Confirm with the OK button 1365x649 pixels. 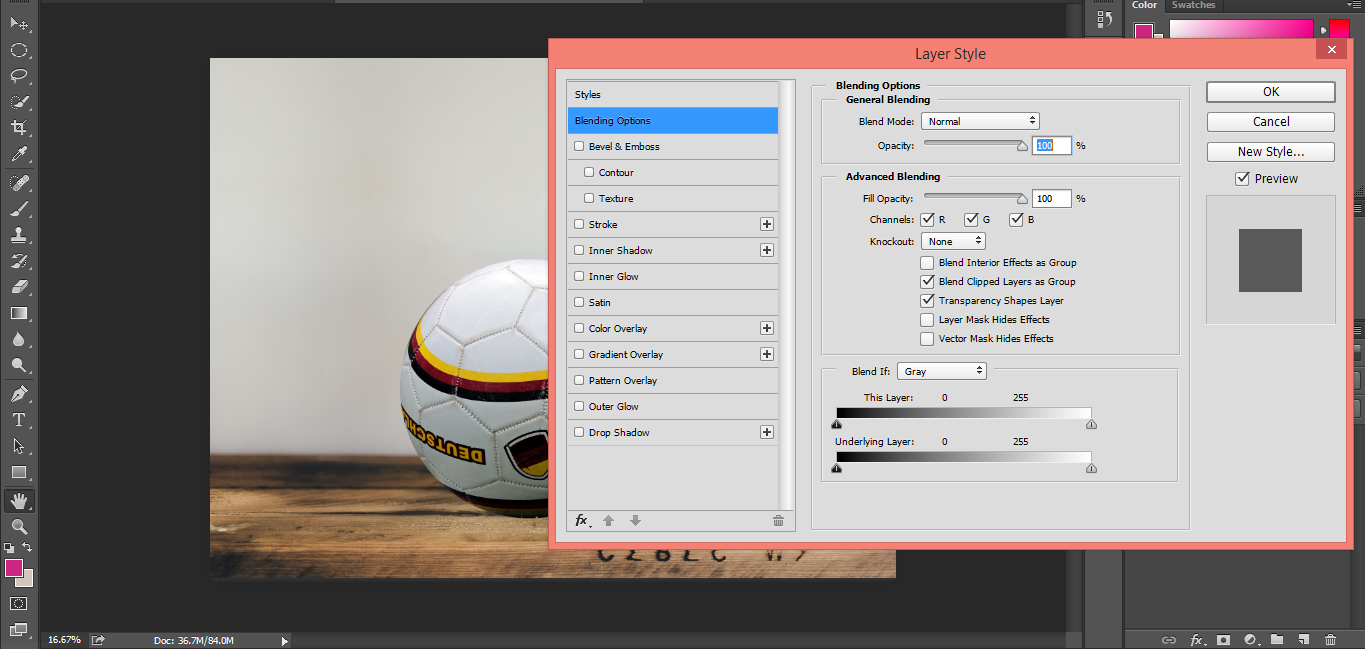pos(1270,91)
